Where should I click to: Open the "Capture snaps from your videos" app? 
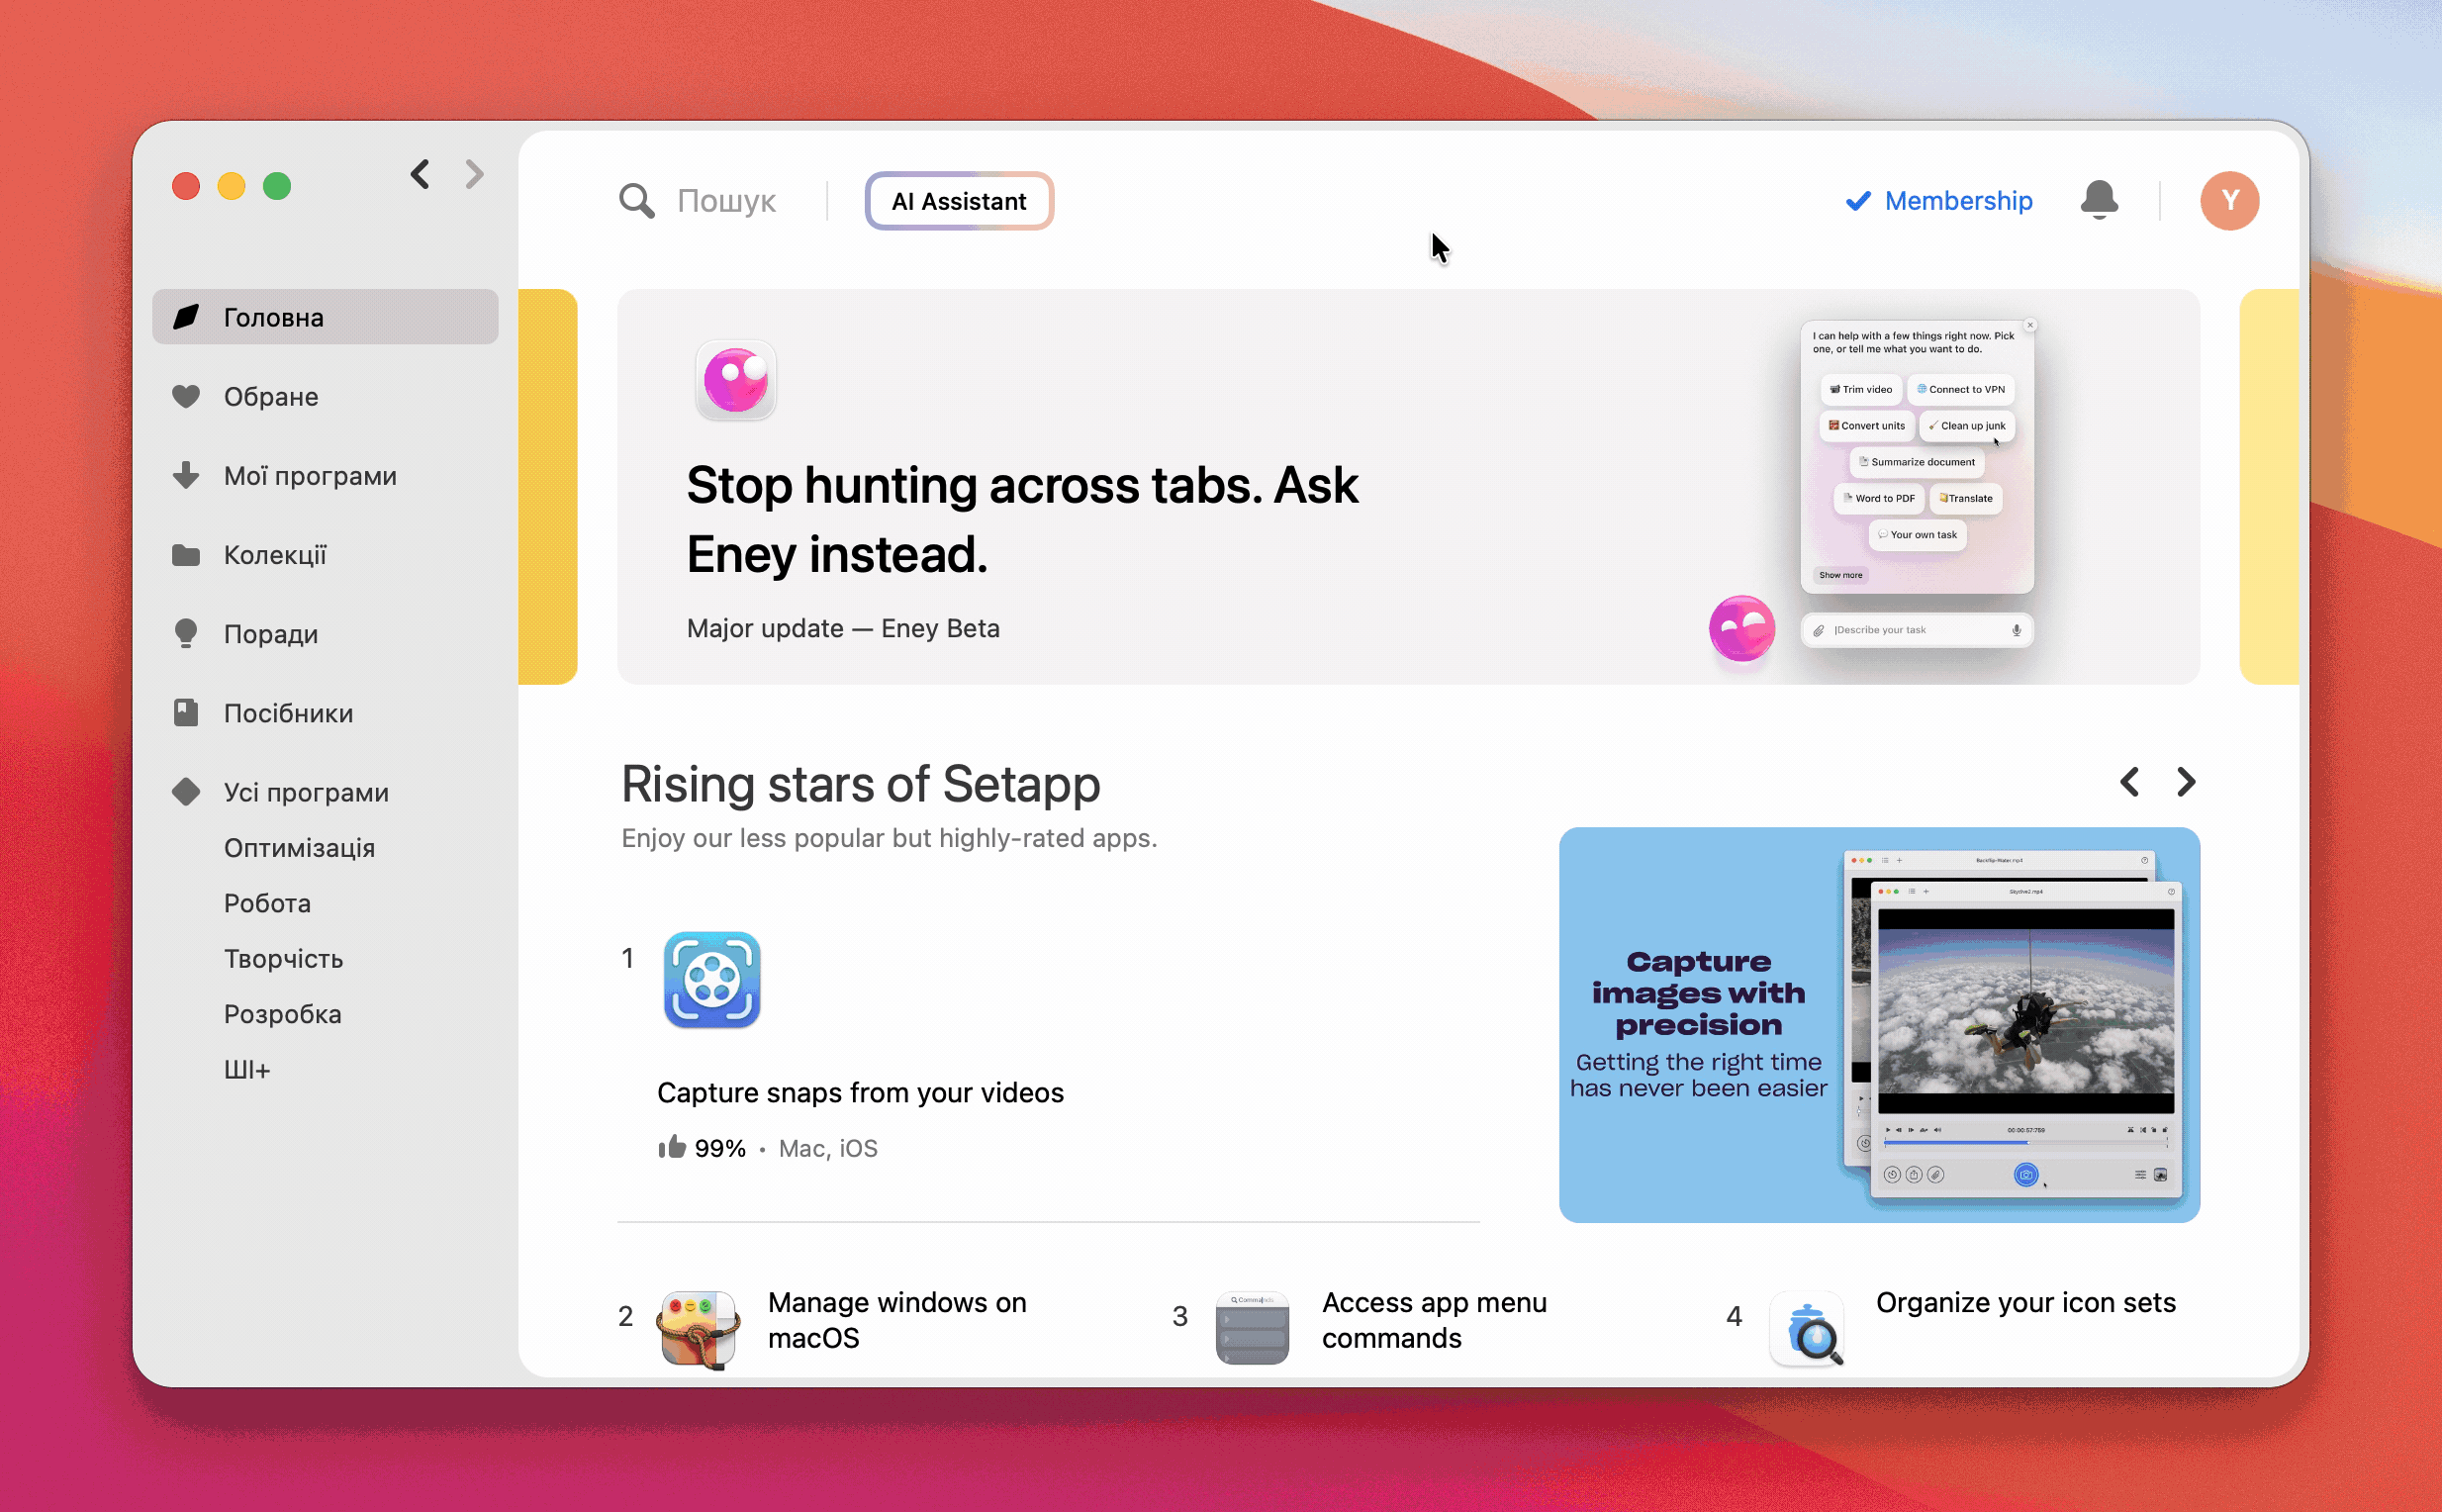point(860,1092)
